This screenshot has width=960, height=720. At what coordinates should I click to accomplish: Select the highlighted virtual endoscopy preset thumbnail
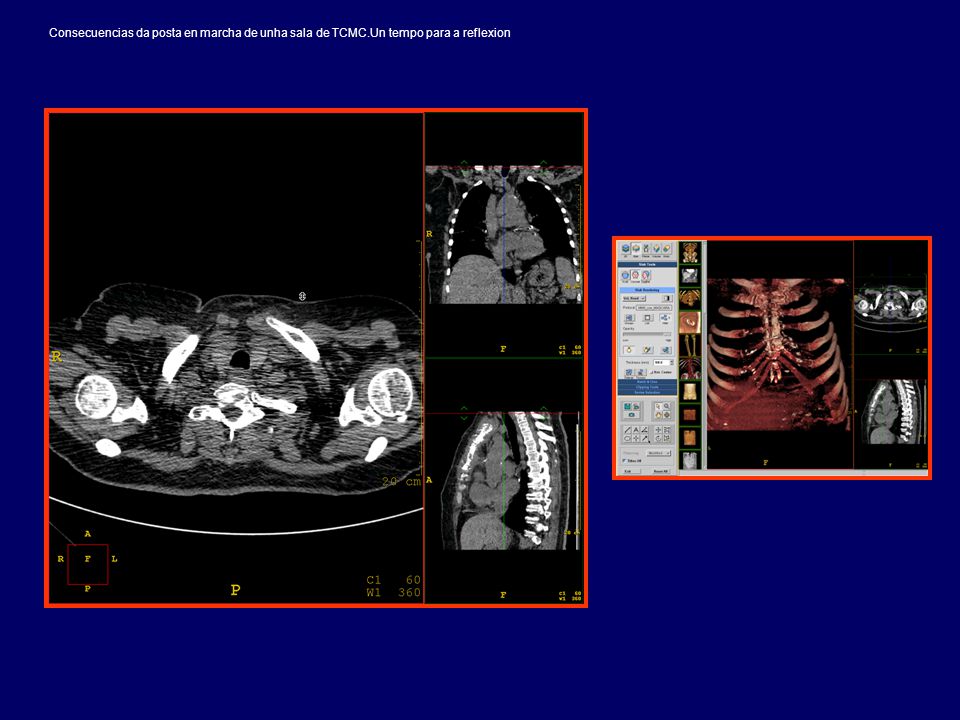[690, 323]
